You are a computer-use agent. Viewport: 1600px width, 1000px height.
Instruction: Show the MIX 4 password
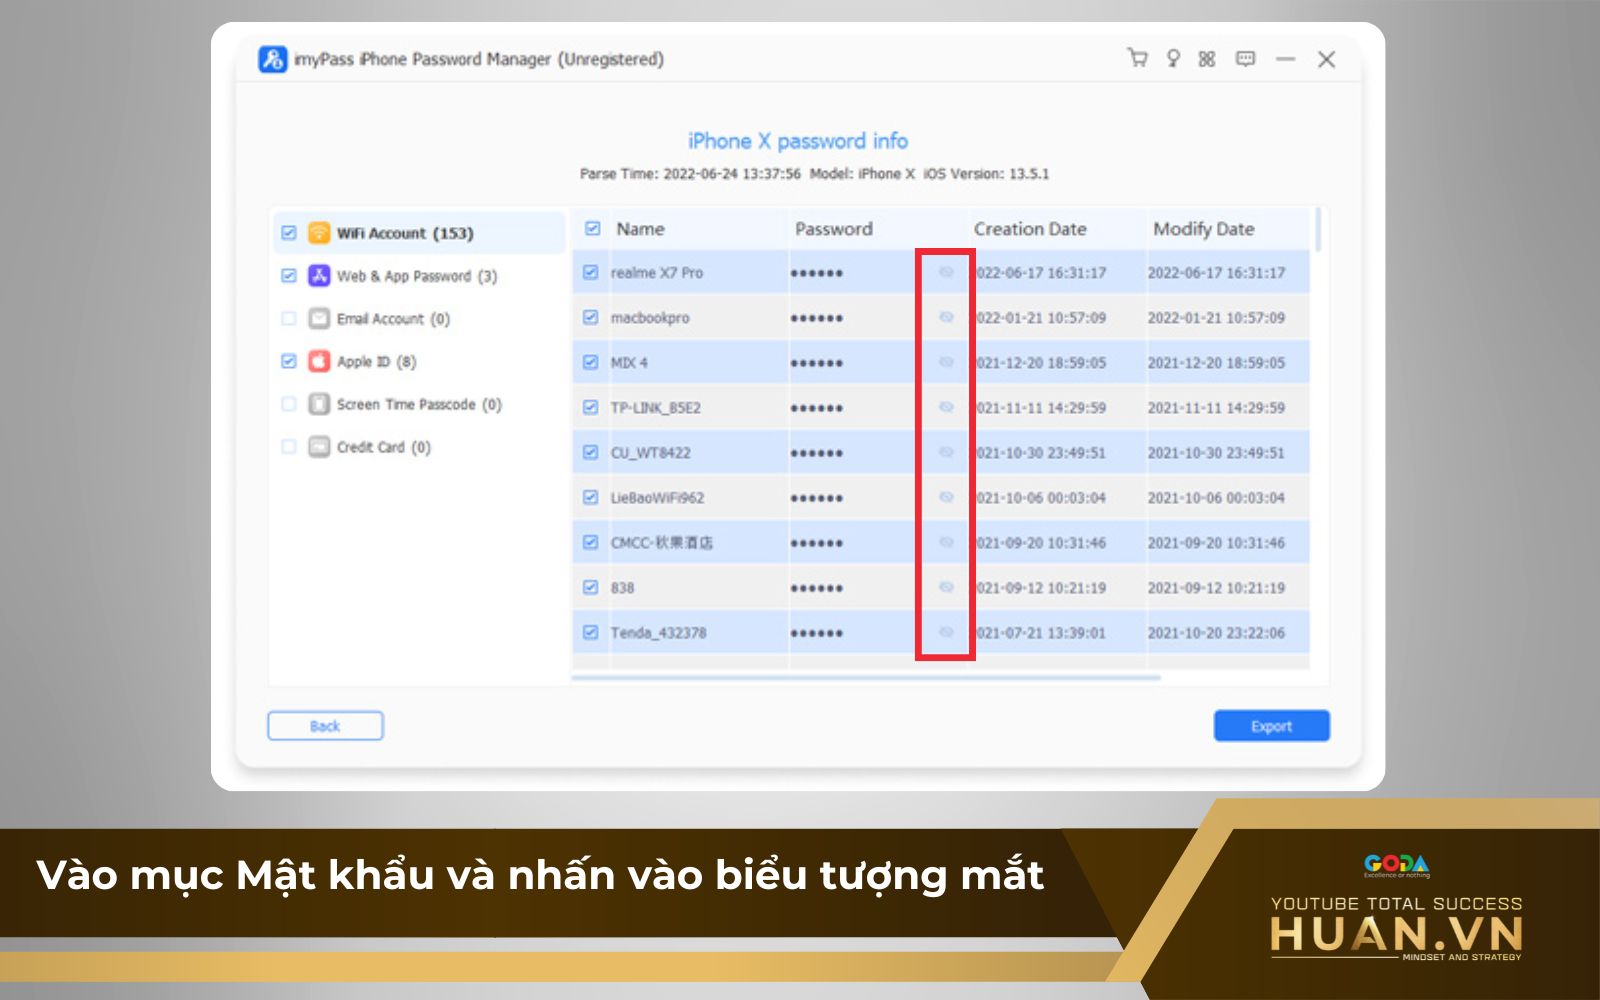946,362
